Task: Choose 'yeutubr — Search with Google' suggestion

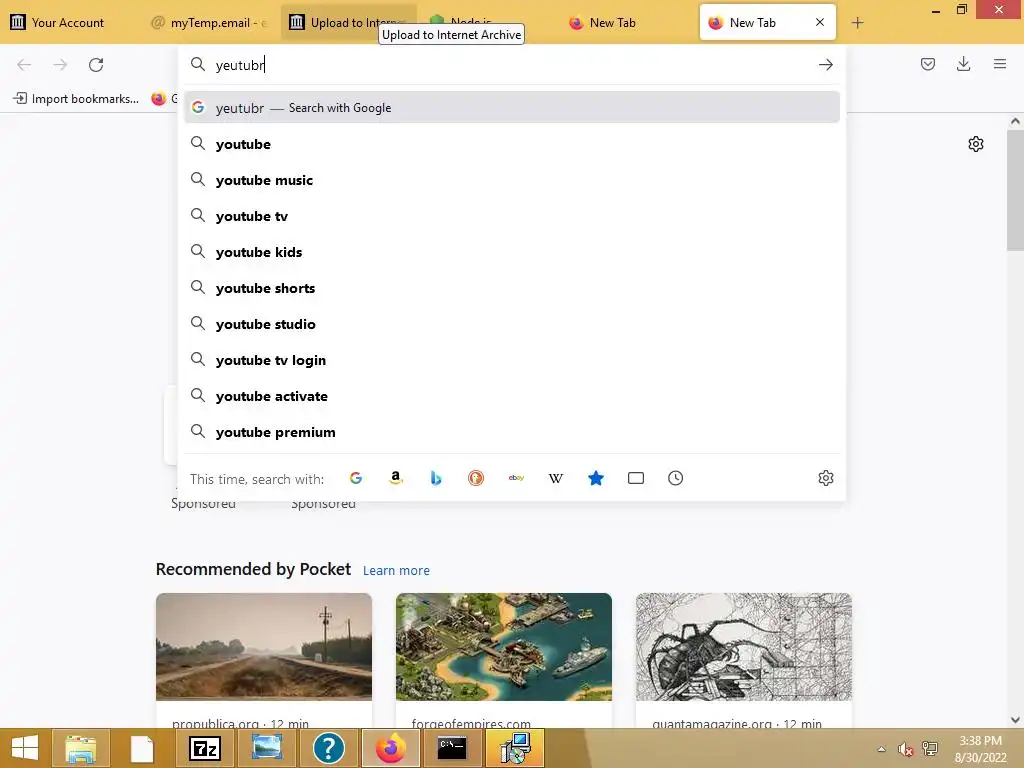Action: point(512,108)
